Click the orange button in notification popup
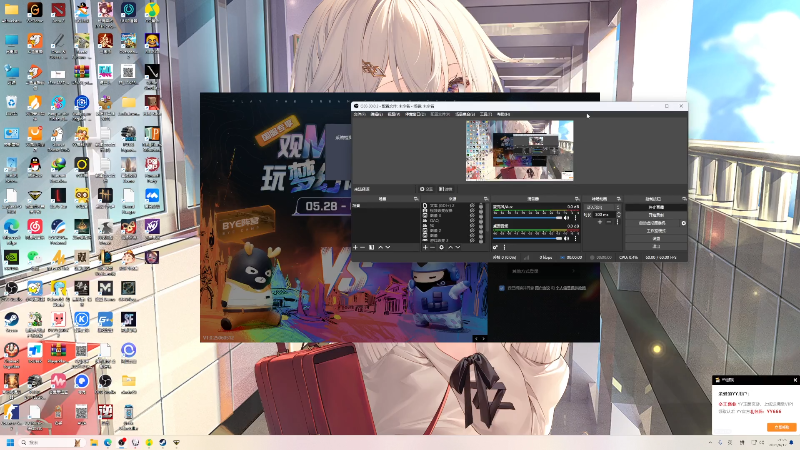This screenshot has height=450, width=800. point(781,427)
